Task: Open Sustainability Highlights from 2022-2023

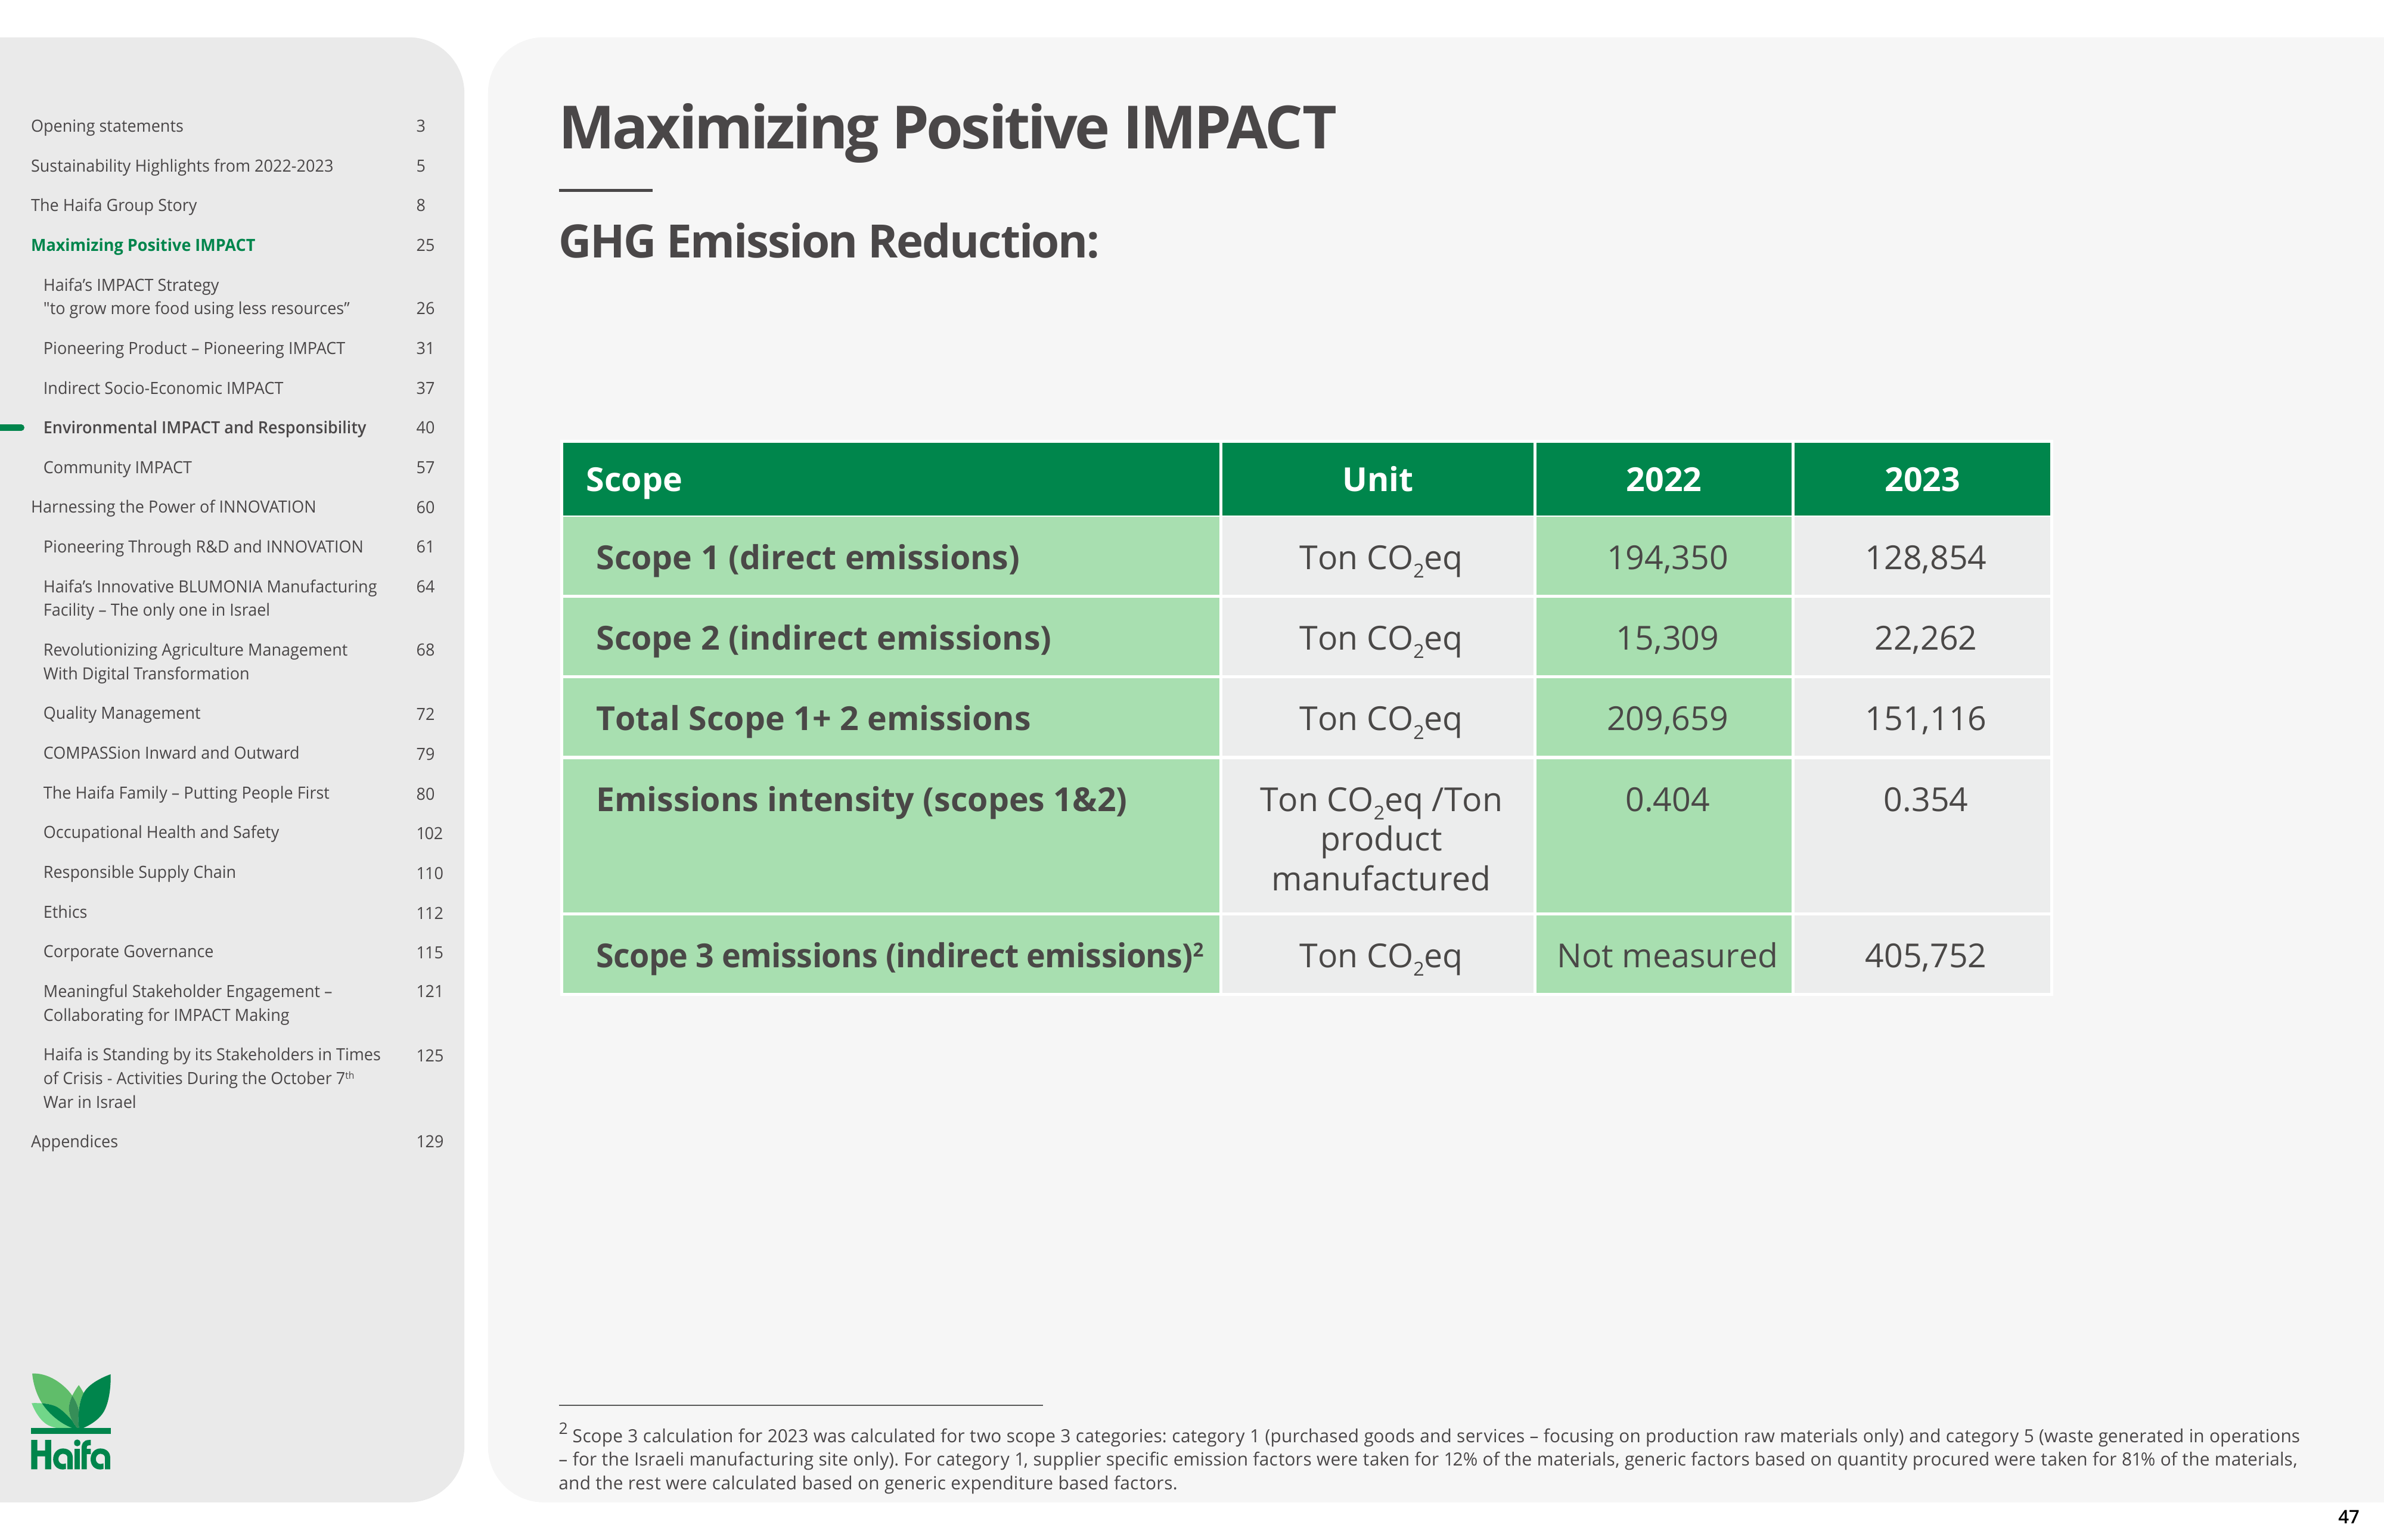Action: click(182, 166)
